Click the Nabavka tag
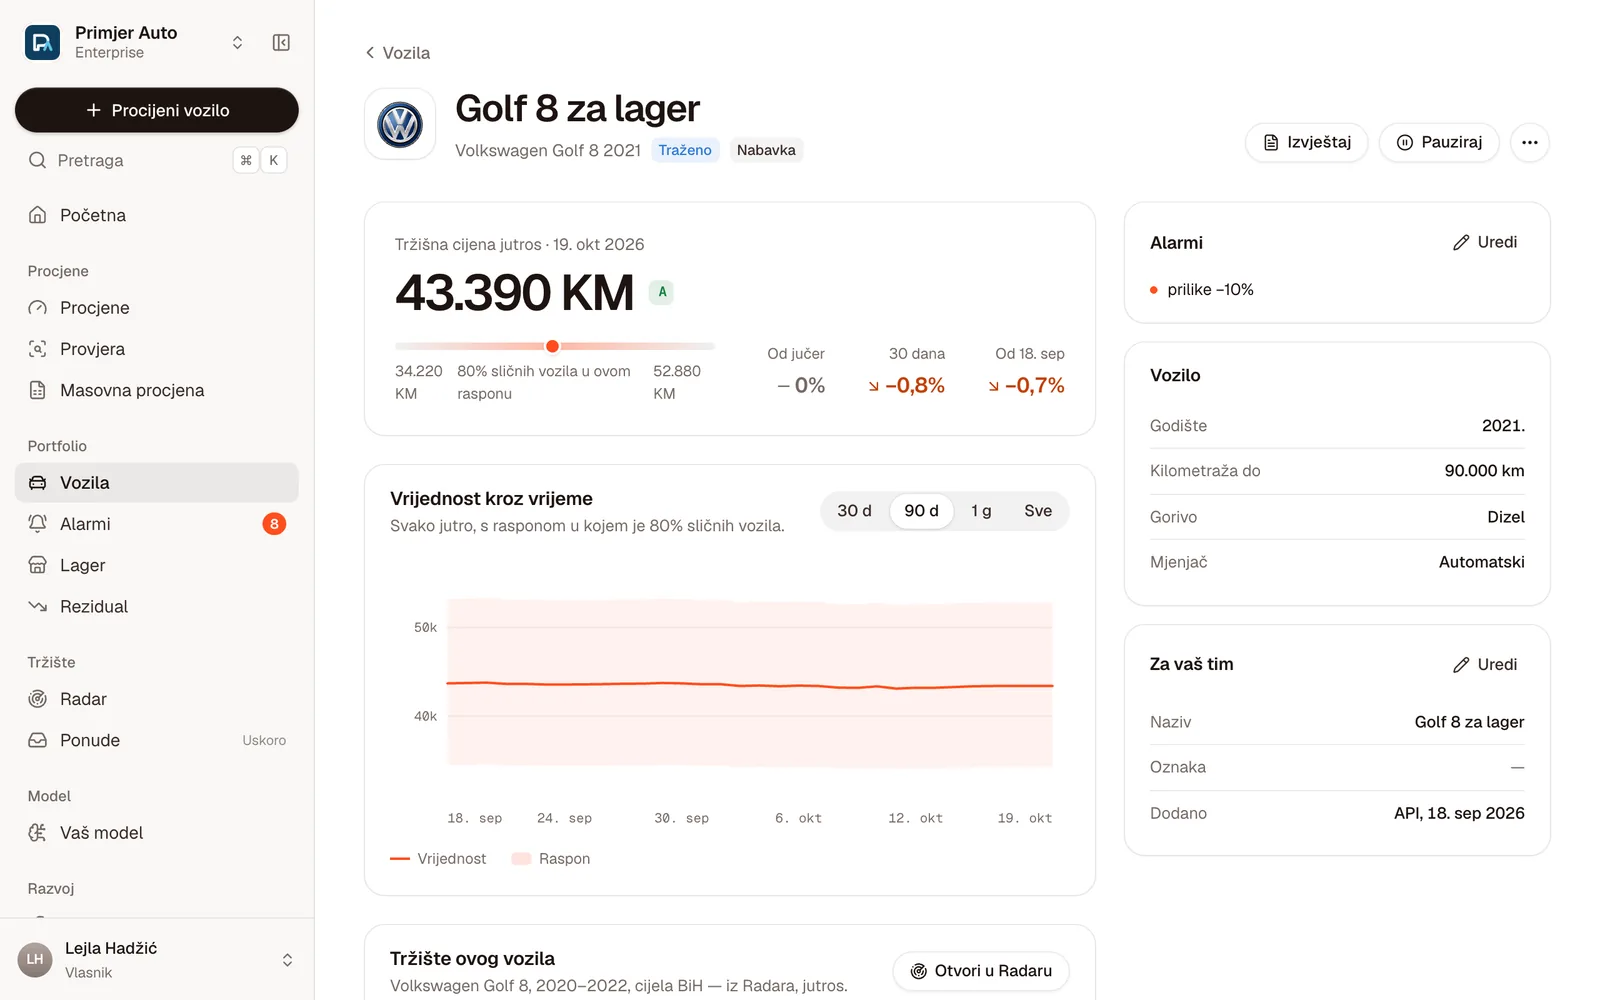1600x1000 pixels. point(766,150)
